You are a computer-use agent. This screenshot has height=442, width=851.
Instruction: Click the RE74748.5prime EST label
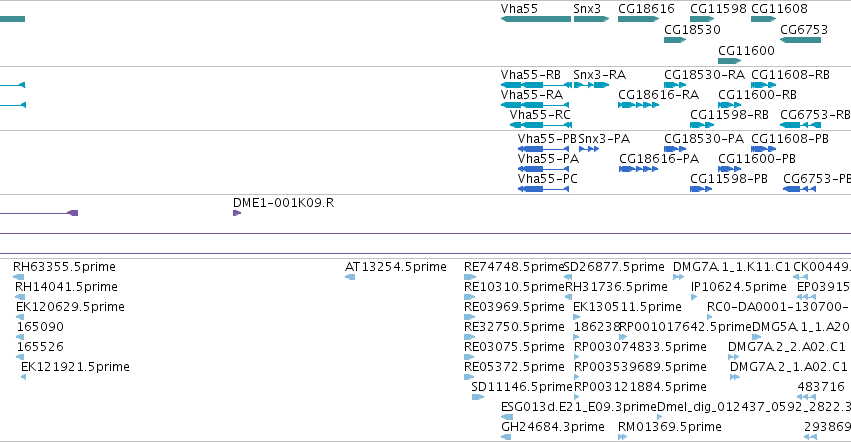514,267
